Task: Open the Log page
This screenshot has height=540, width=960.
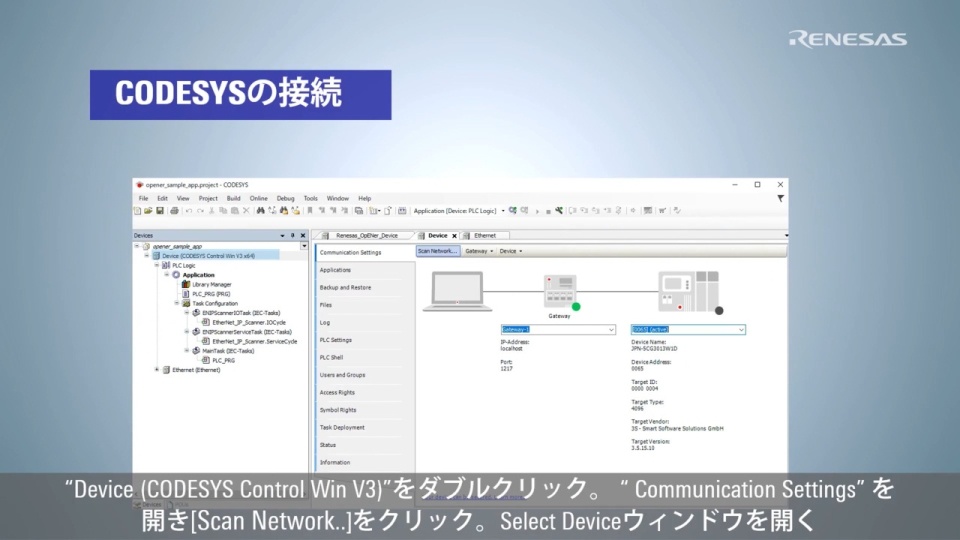Action: pos(324,323)
